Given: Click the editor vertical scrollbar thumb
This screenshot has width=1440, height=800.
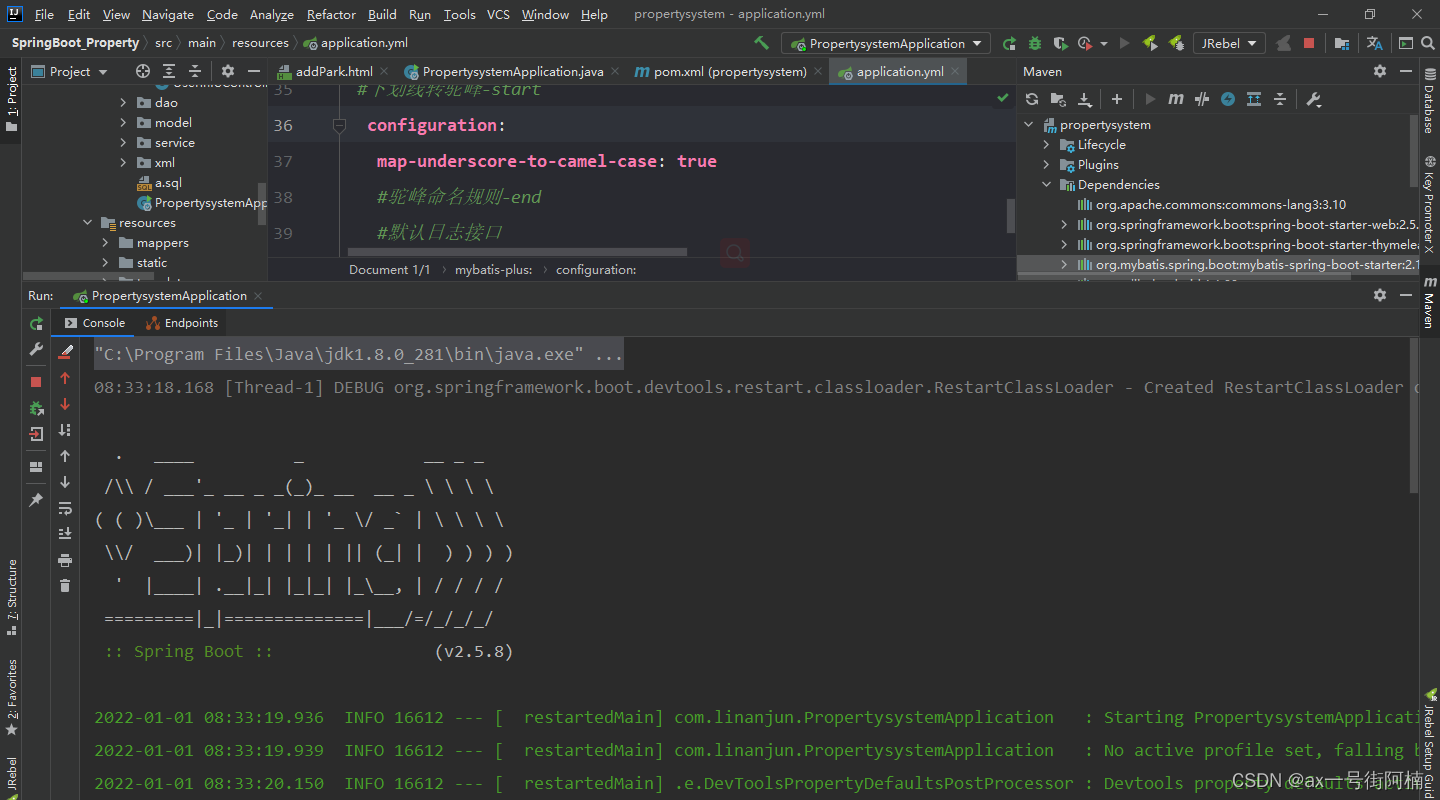Looking at the screenshot, I should (x=1011, y=216).
